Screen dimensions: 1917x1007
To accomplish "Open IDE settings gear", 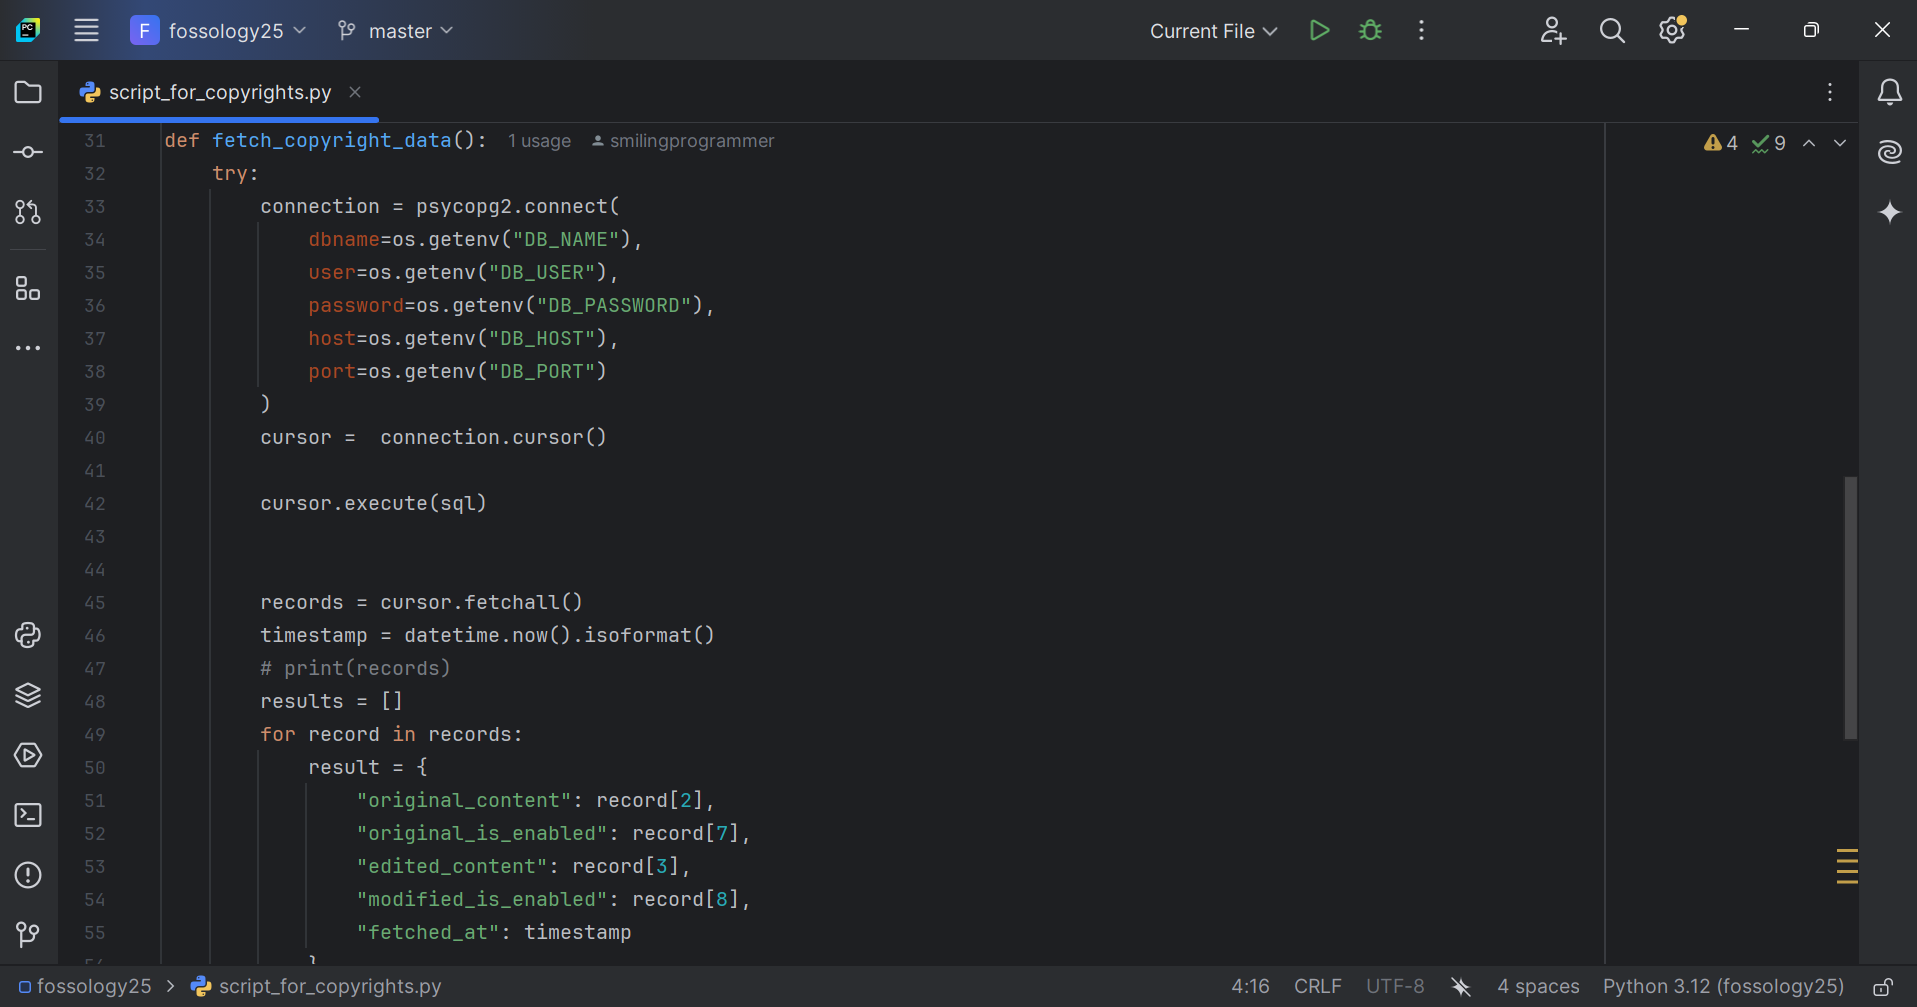I will pos(1672,30).
